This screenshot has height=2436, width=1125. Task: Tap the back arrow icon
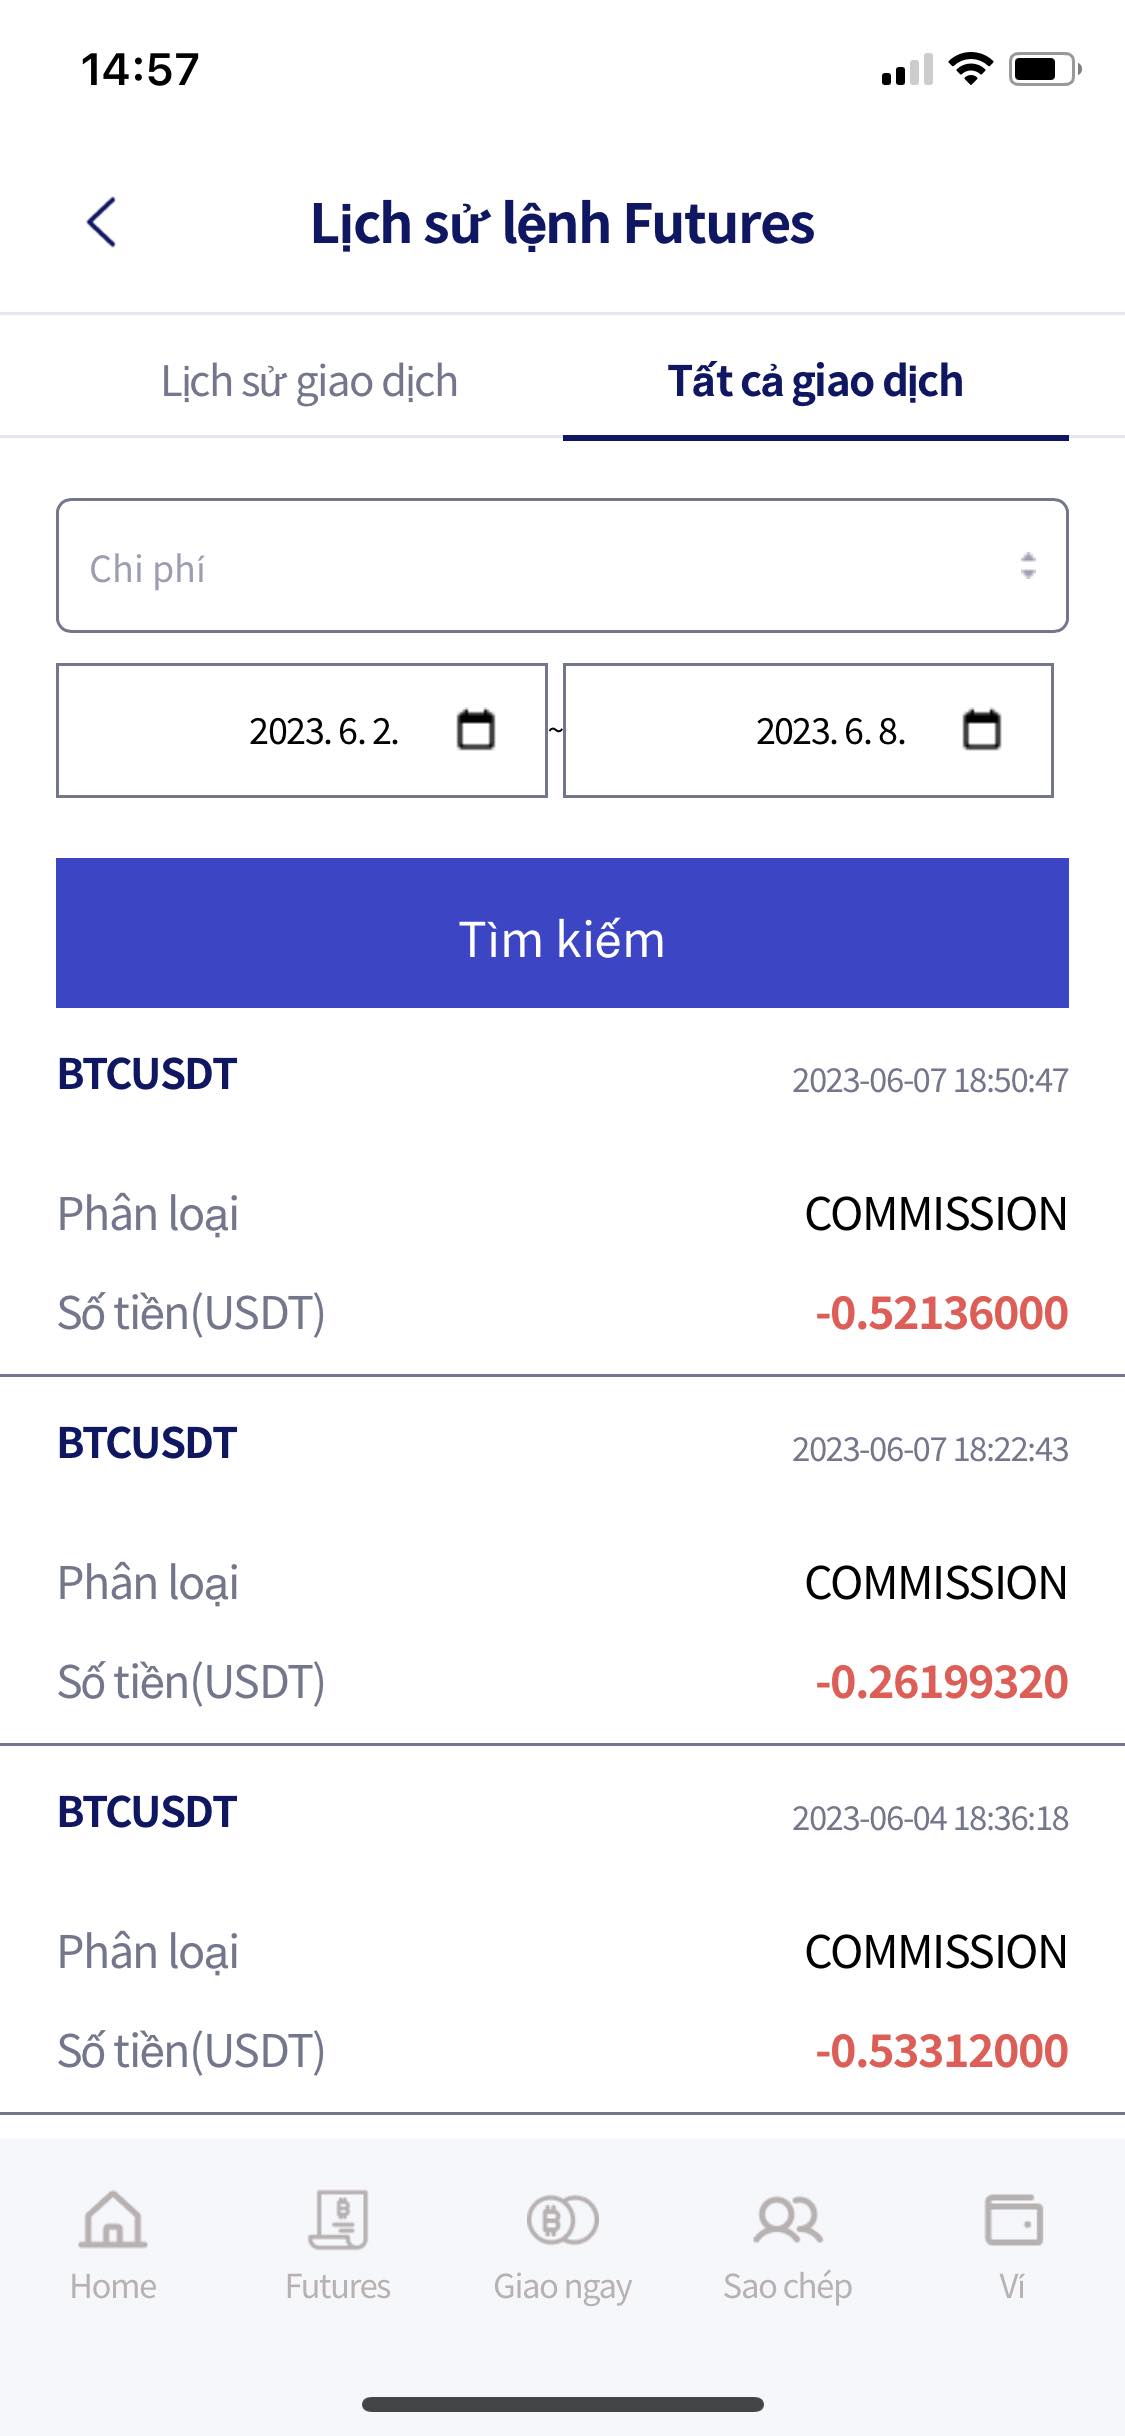tap(102, 222)
